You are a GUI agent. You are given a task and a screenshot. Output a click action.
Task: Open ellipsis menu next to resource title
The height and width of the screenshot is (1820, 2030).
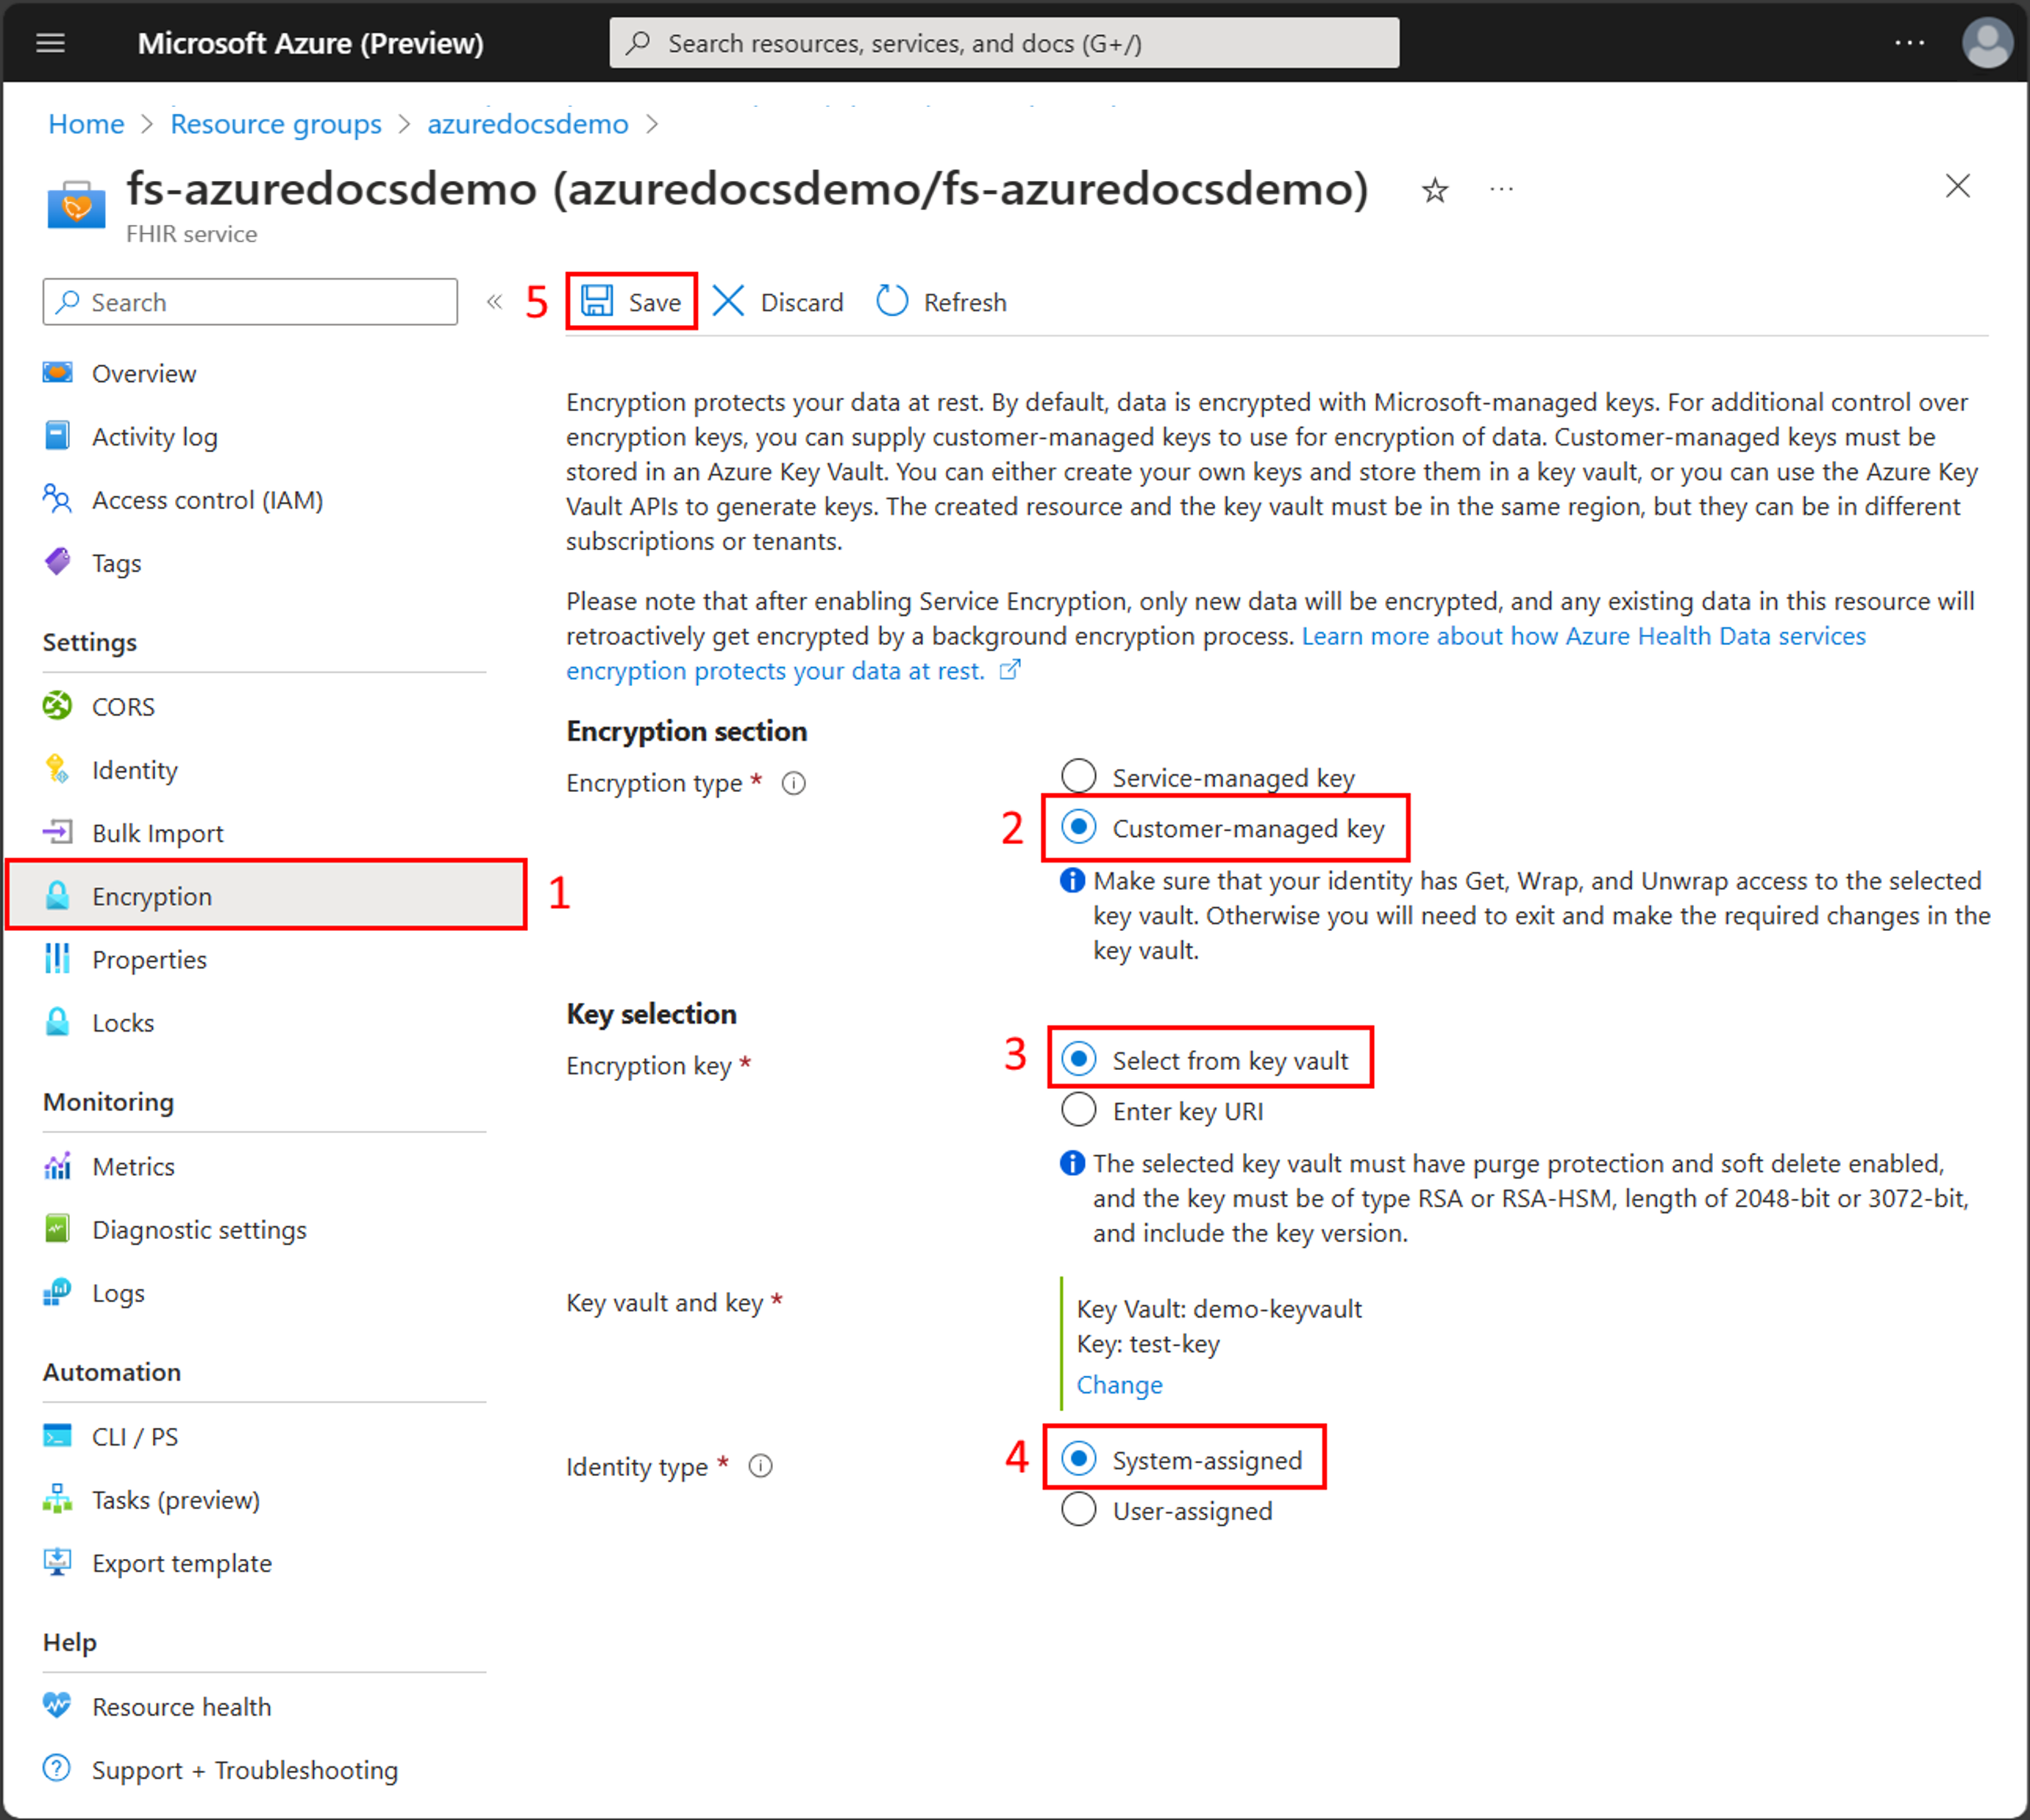pos(1501,190)
